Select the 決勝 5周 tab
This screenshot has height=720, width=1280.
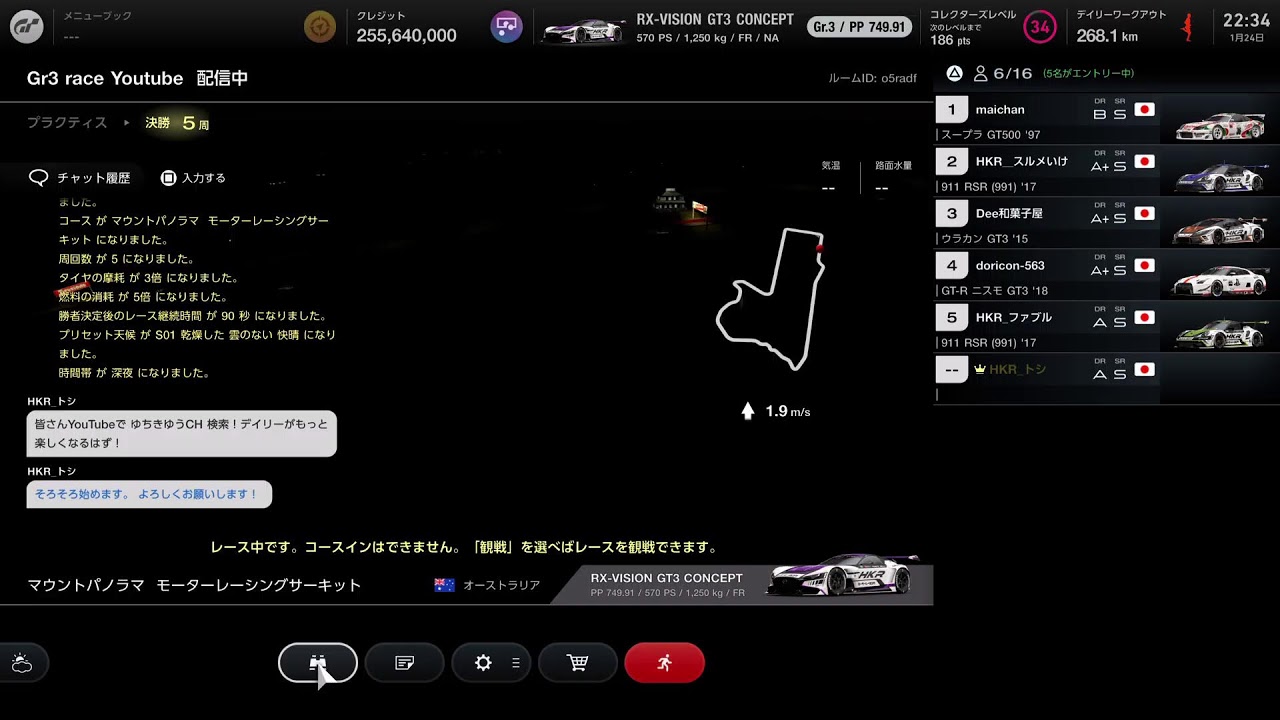(x=177, y=123)
